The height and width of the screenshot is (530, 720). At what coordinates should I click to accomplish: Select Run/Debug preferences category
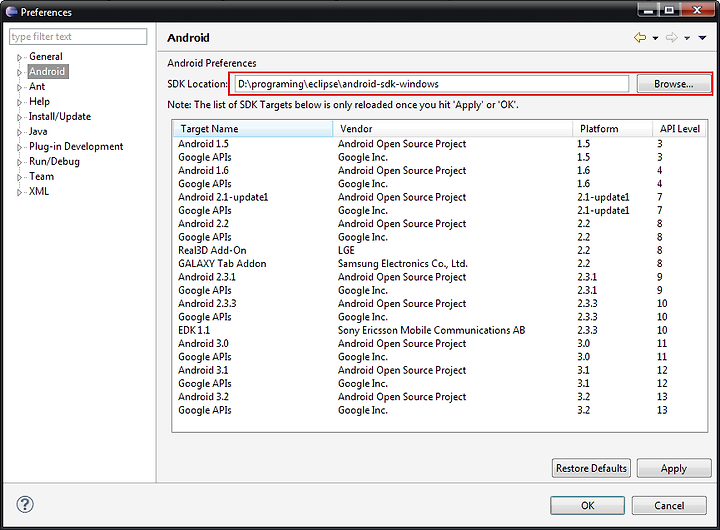pyautogui.click(x=54, y=162)
